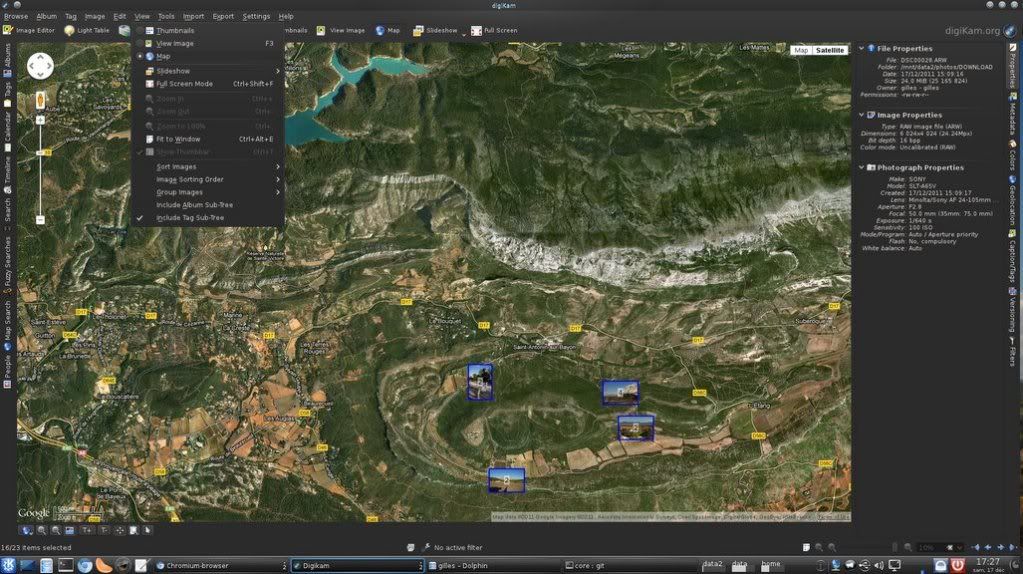Collapse the File Properties section
1023x574 pixels.
pyautogui.click(x=862, y=48)
